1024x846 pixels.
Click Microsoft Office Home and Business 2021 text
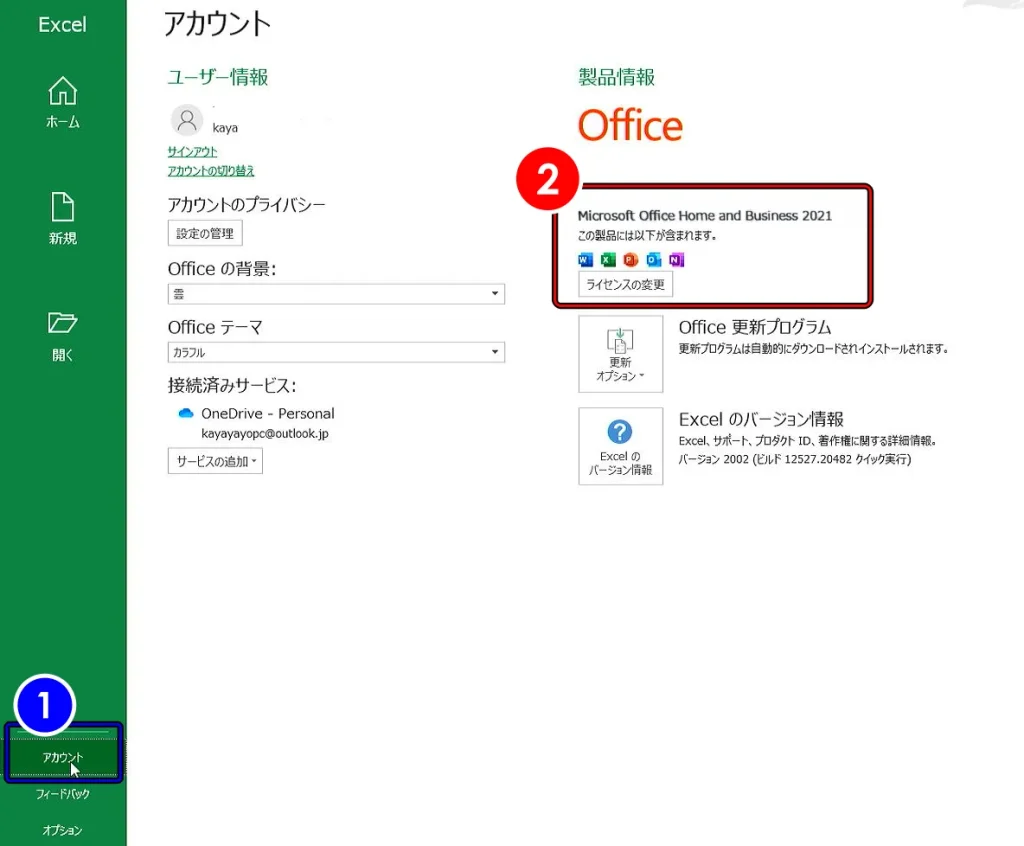pyautogui.click(x=705, y=216)
